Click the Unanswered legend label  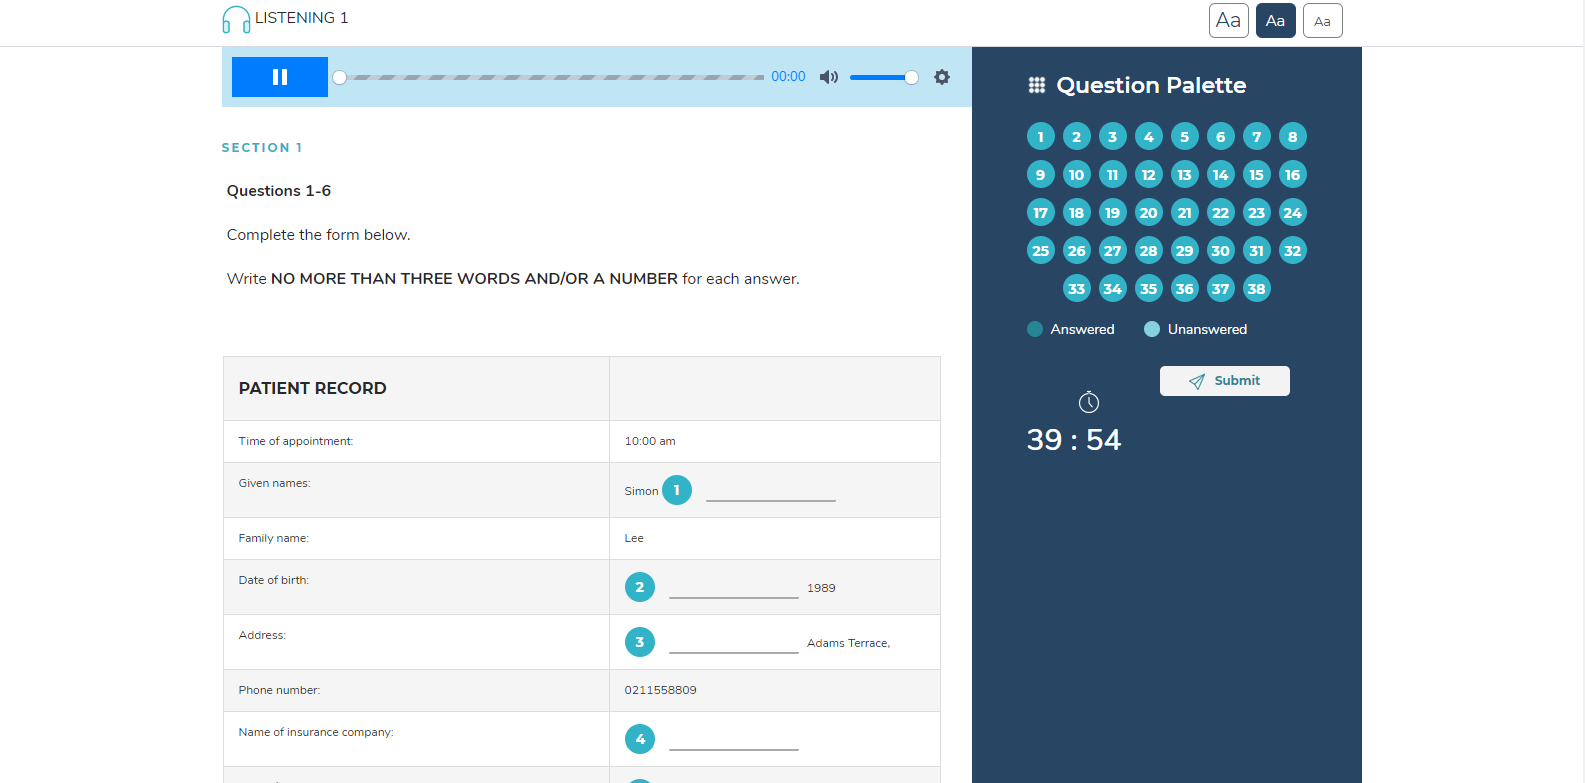(1207, 329)
